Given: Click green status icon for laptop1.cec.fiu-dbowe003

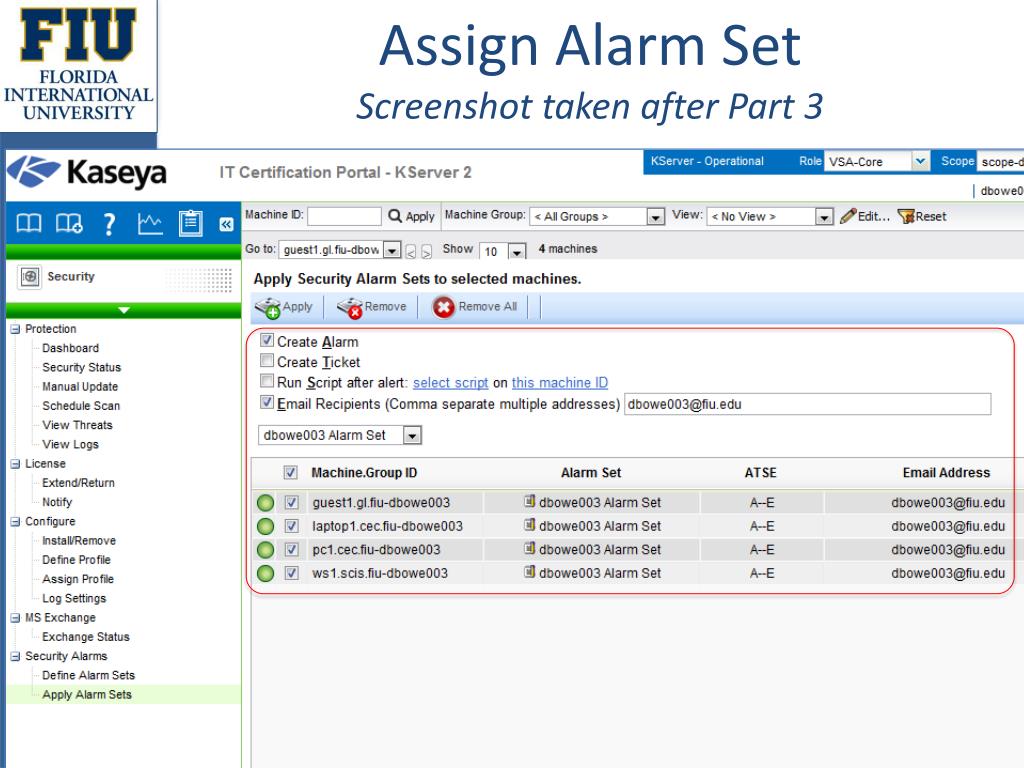Looking at the screenshot, I should (x=265, y=526).
